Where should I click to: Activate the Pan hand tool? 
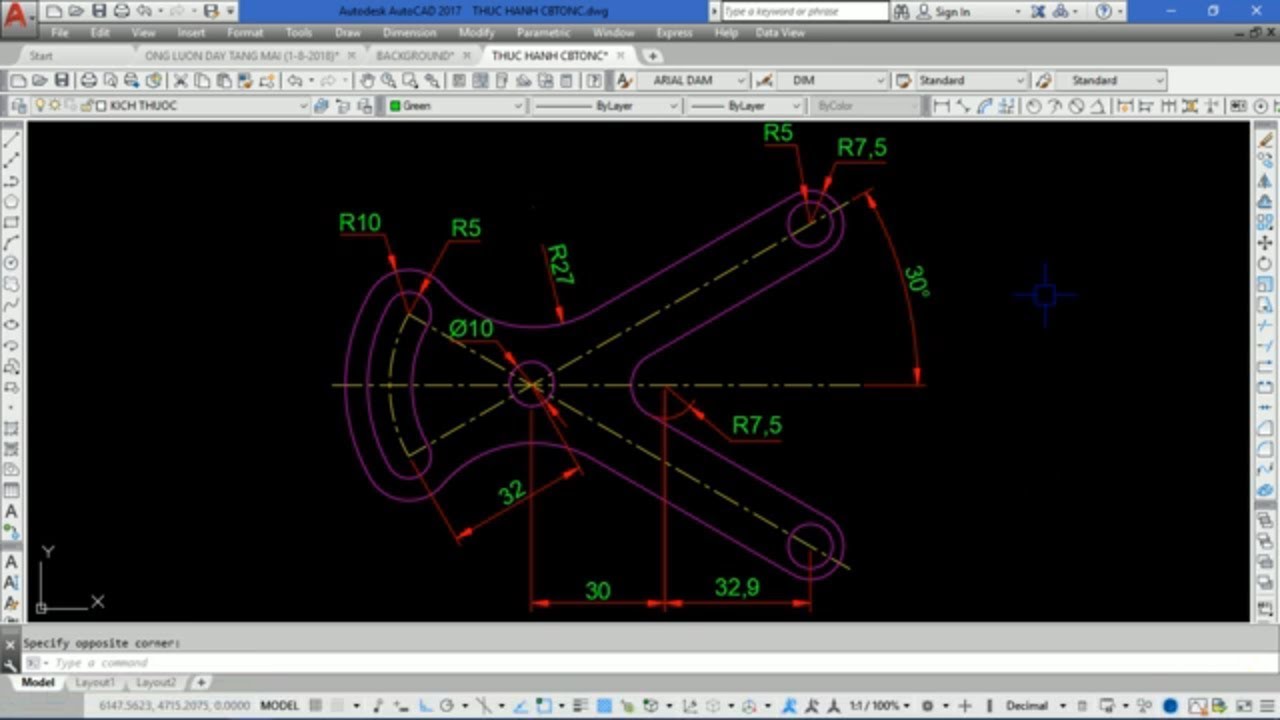pos(367,80)
